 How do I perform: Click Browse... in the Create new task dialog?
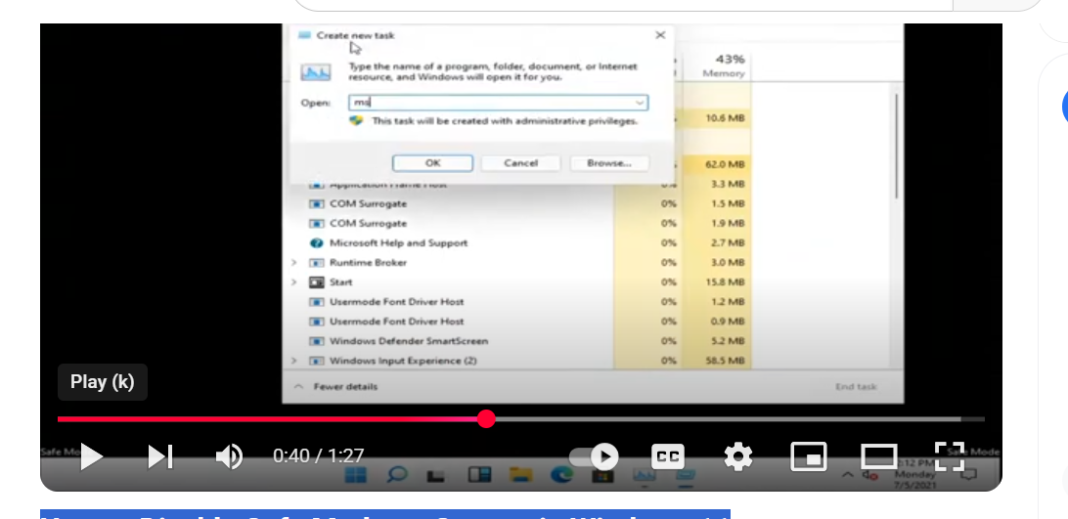pos(609,163)
